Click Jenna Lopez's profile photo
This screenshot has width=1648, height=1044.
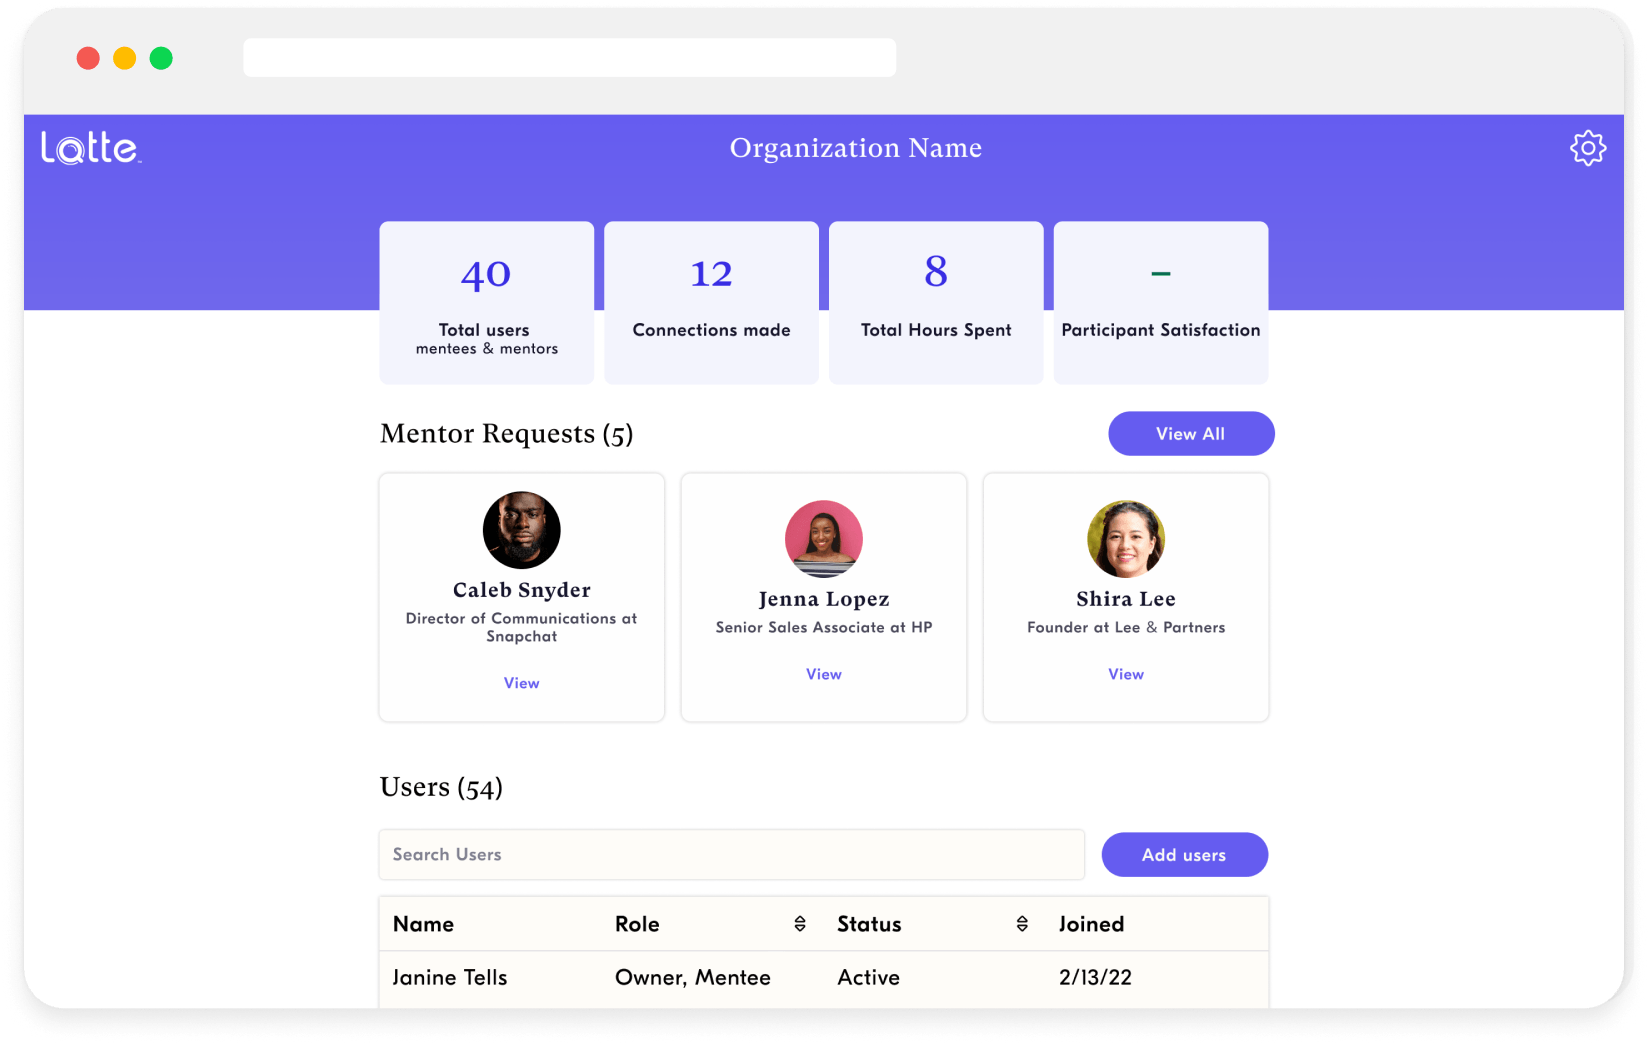(x=823, y=539)
